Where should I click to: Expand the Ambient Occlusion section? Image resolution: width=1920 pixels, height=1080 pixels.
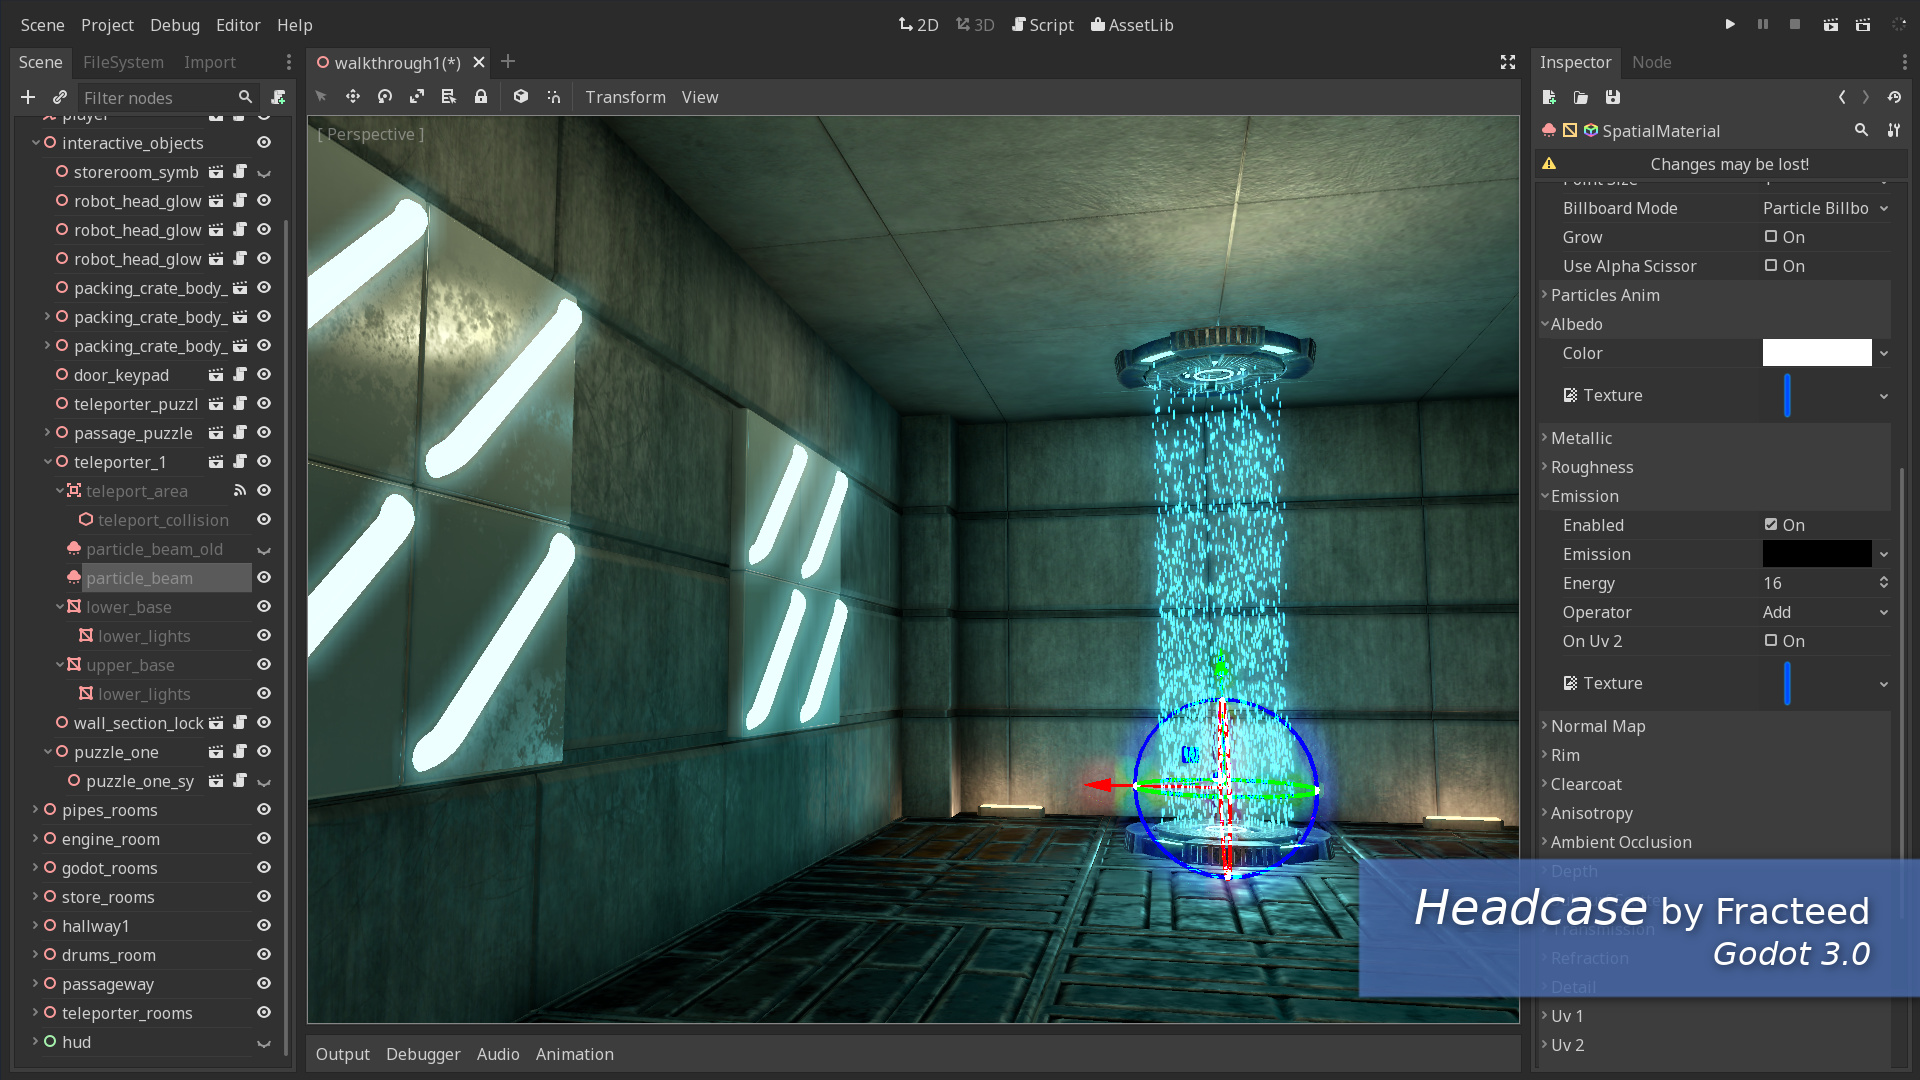1621,841
